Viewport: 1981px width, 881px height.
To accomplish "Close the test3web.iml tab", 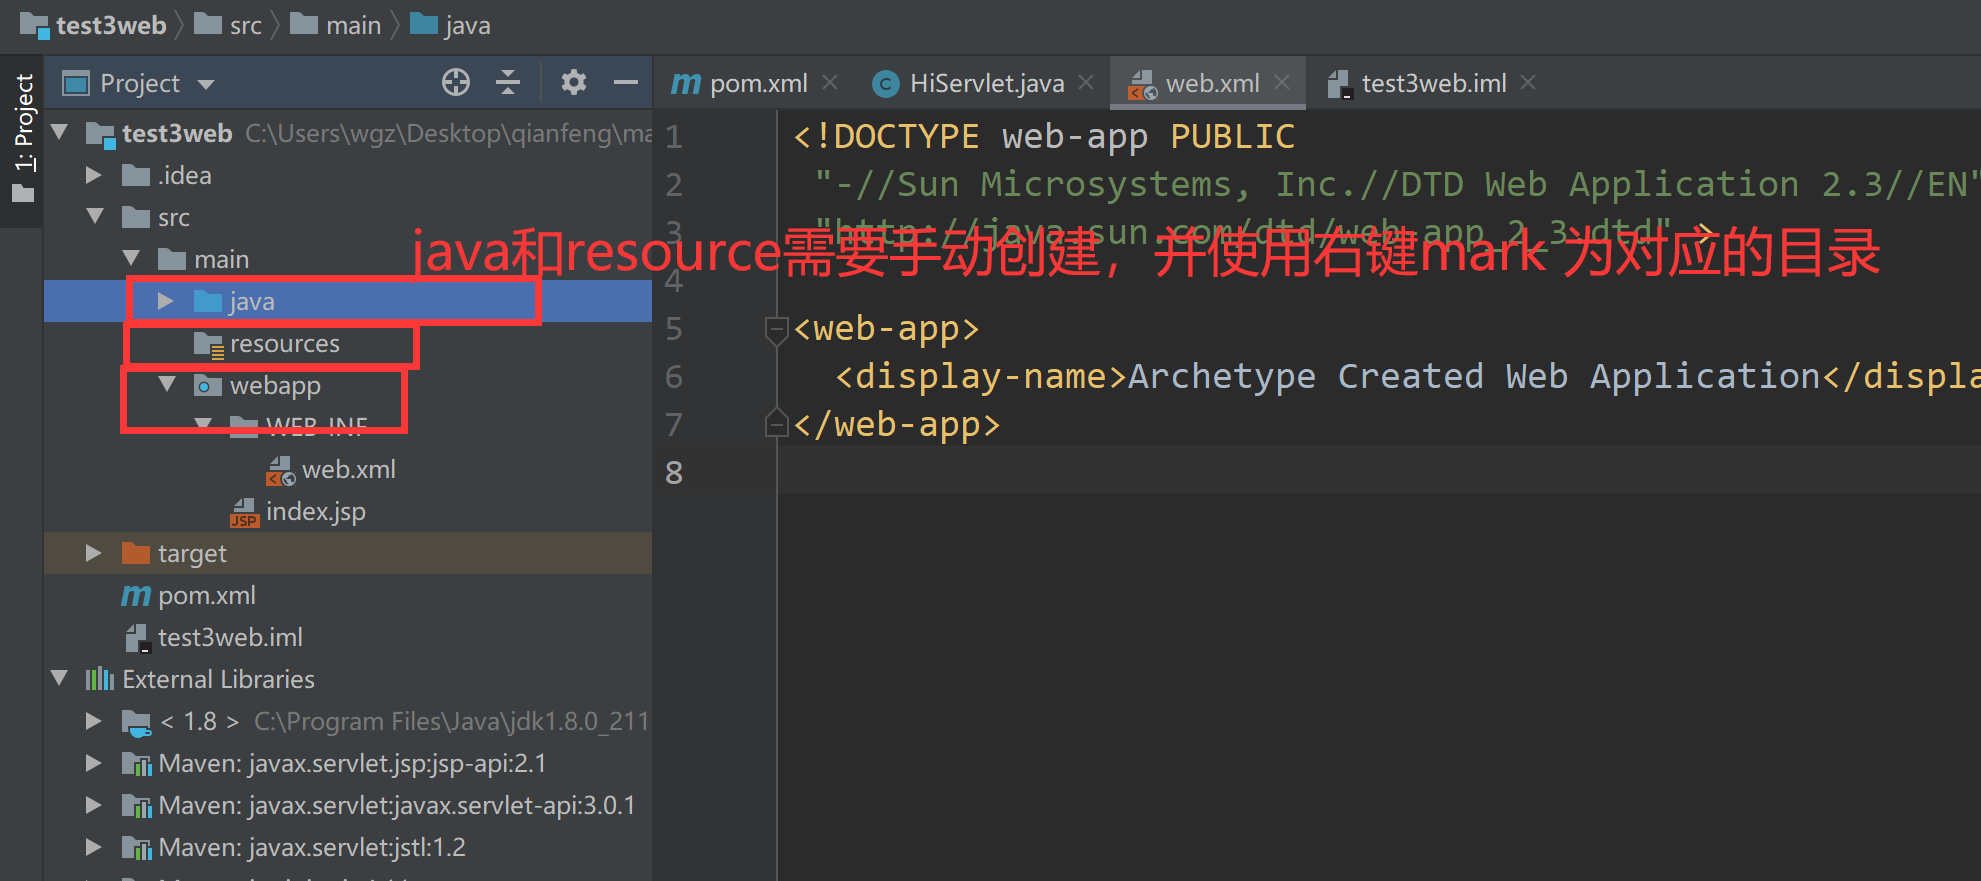I will tap(1528, 83).
